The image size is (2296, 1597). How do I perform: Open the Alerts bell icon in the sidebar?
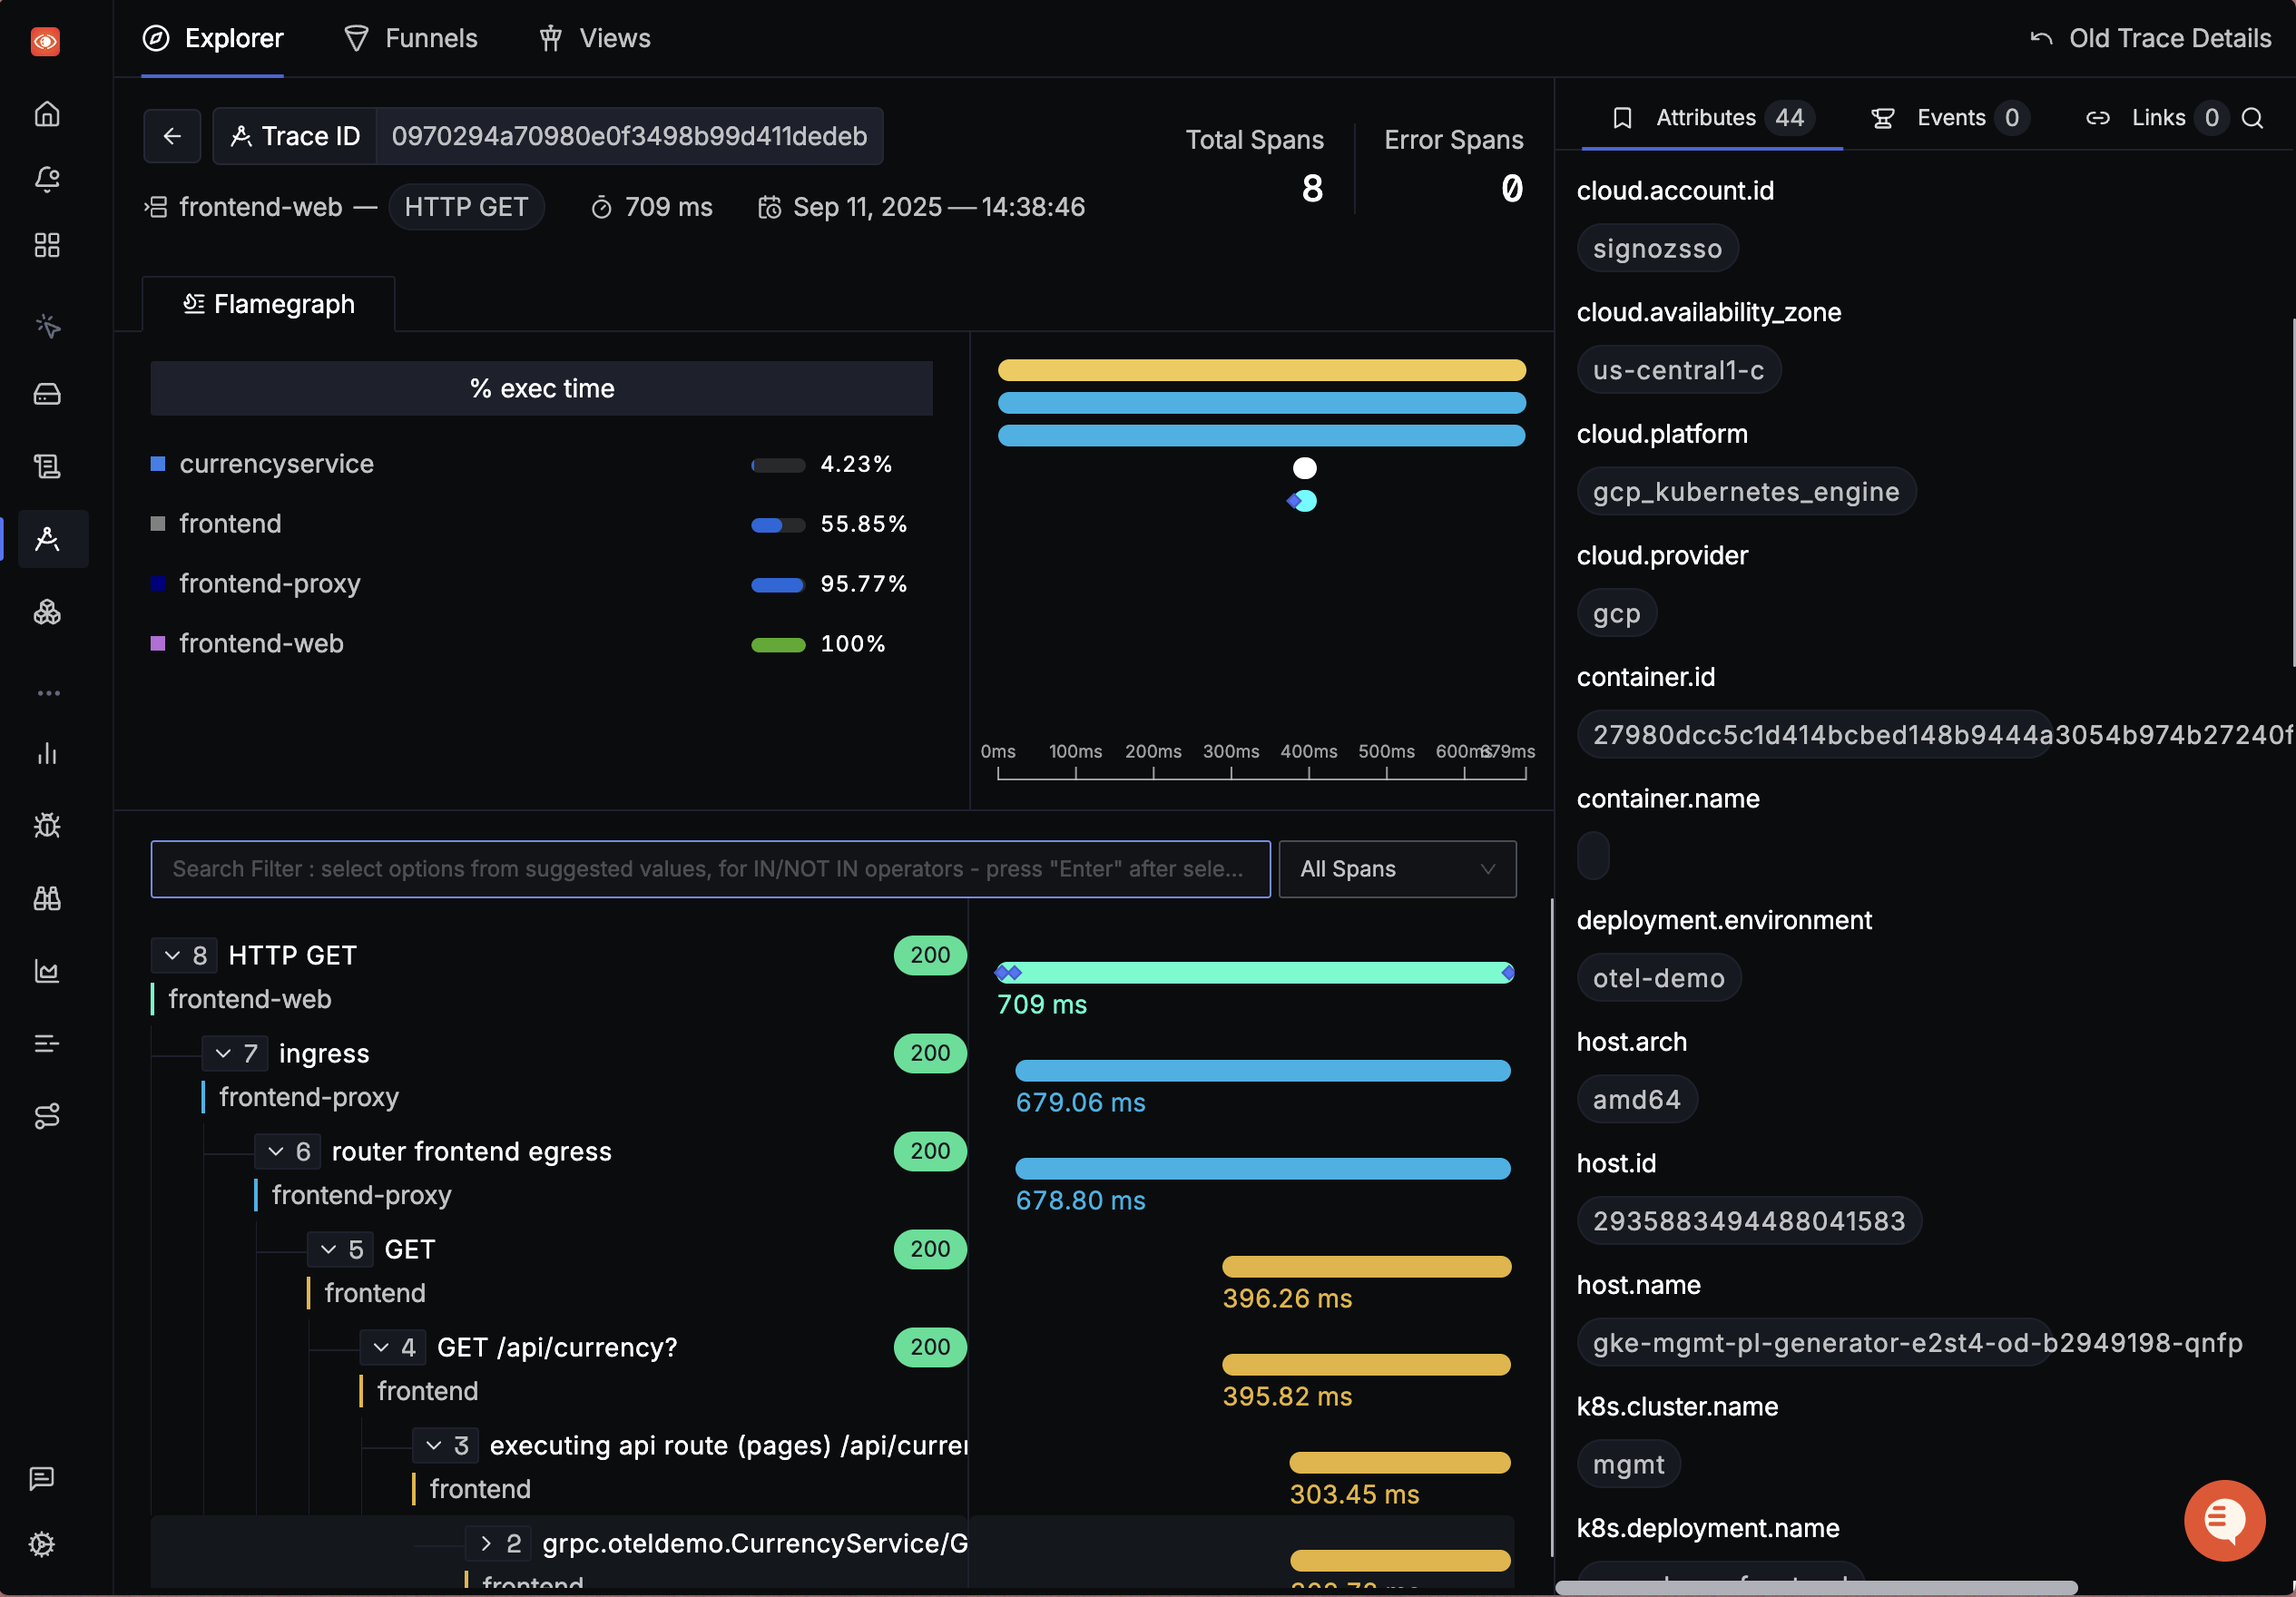pos(47,180)
